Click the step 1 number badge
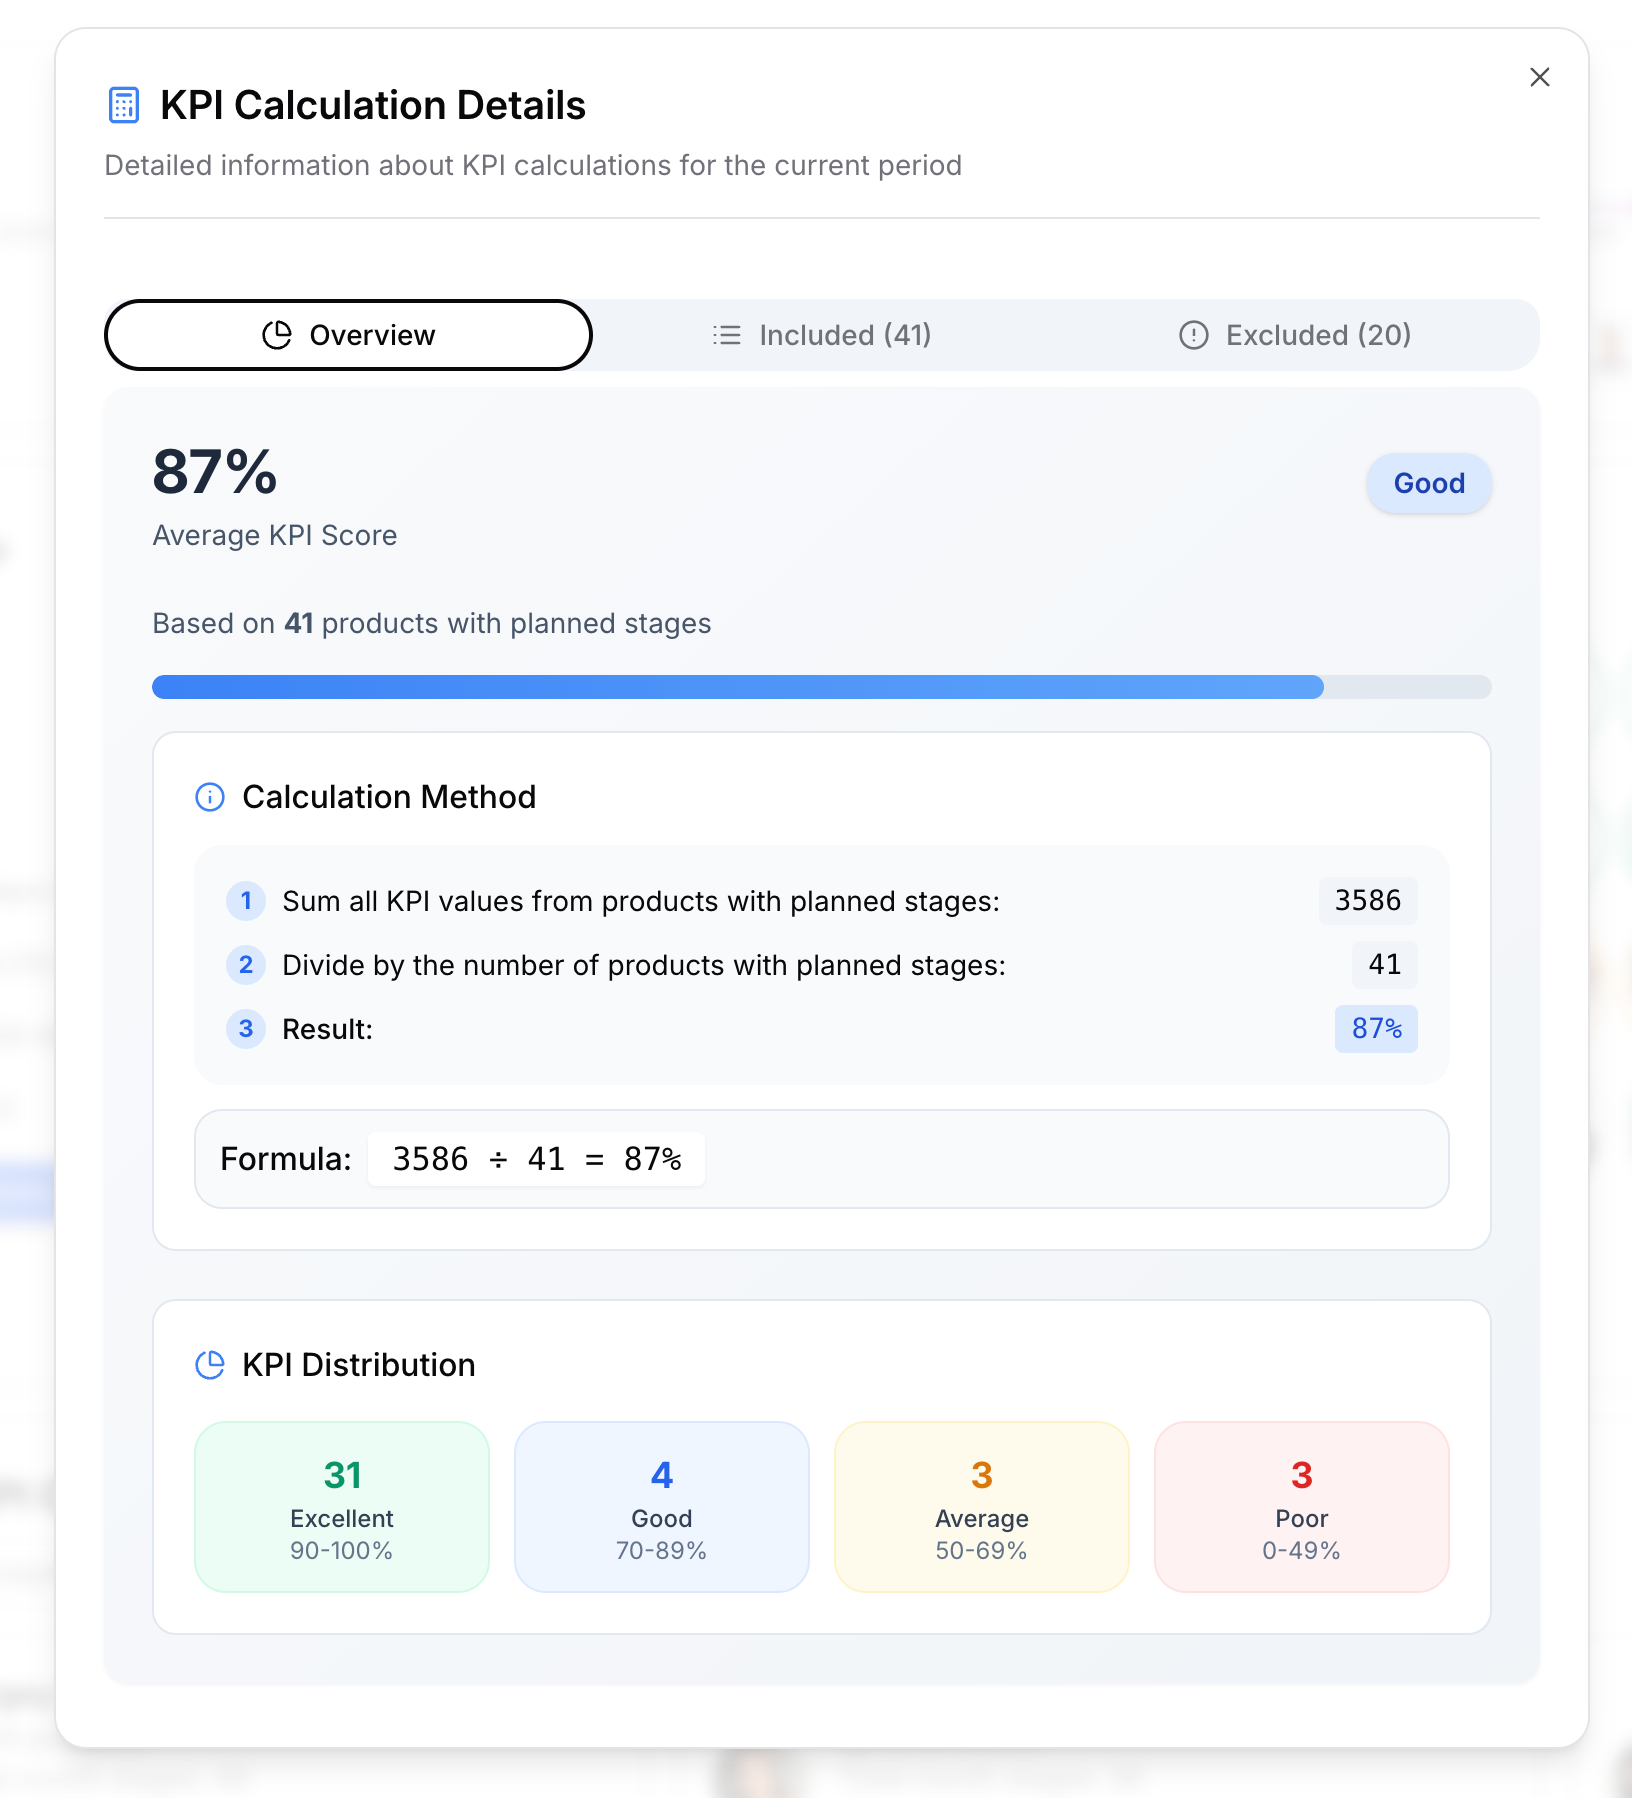This screenshot has height=1798, width=1632. tap(246, 901)
